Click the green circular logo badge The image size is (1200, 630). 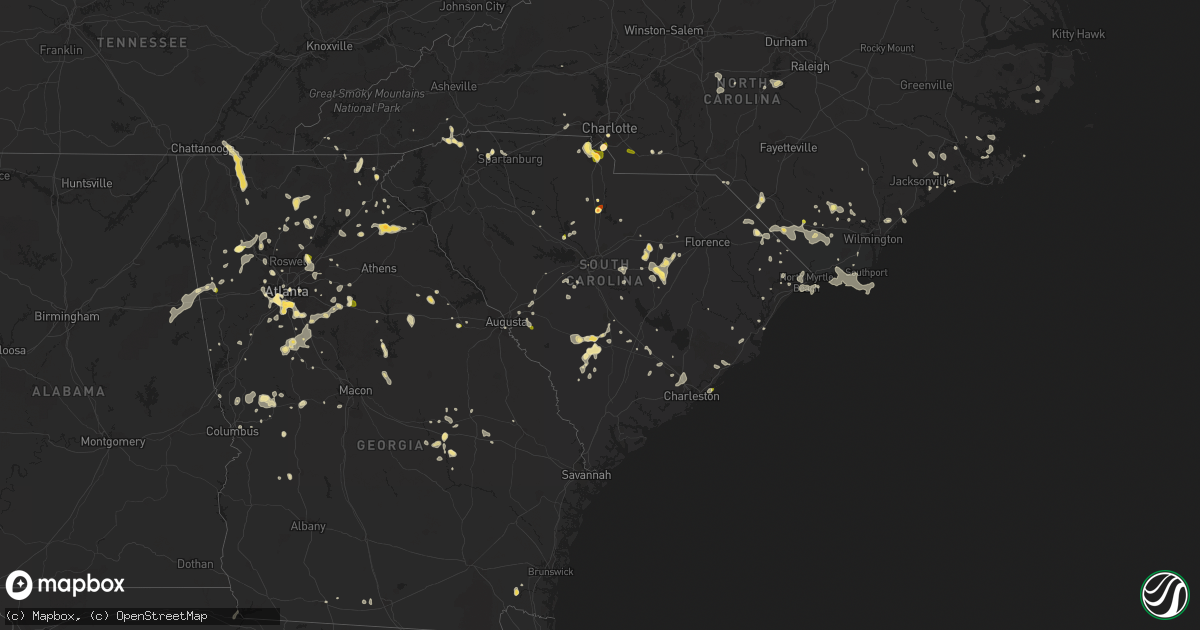coord(1164,594)
